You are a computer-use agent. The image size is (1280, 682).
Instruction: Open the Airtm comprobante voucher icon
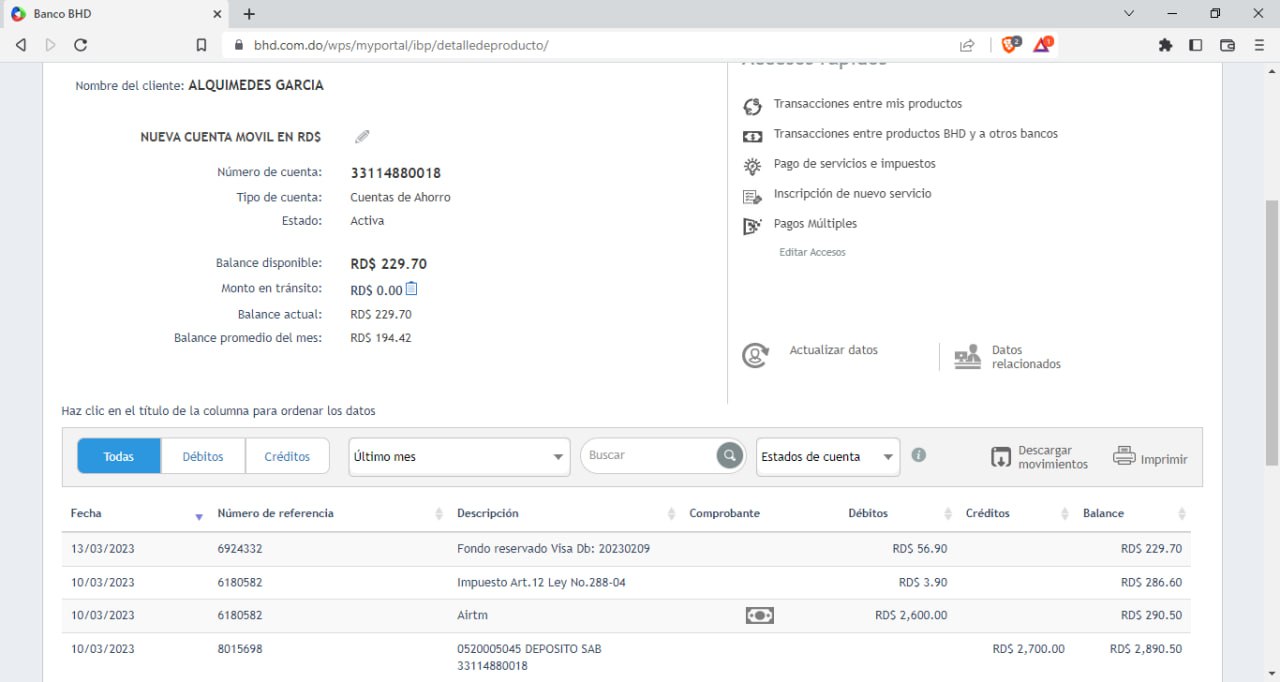tap(759, 615)
